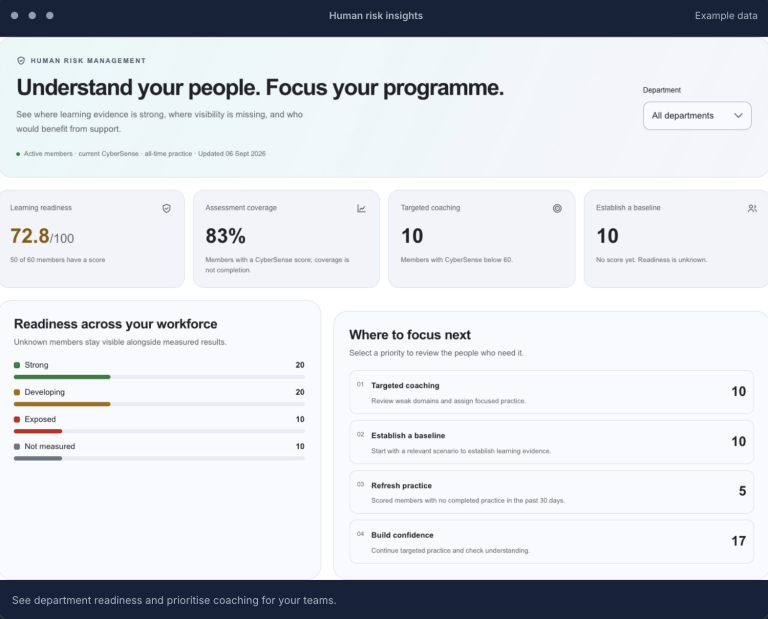Image resolution: width=768 pixels, height=619 pixels.
Task: Click the green active members status dot
Action: click(18, 154)
